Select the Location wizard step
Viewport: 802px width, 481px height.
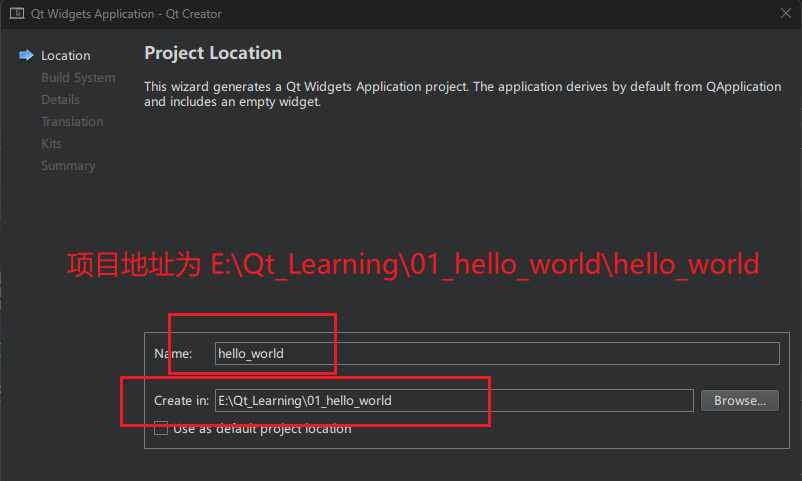tap(66, 56)
